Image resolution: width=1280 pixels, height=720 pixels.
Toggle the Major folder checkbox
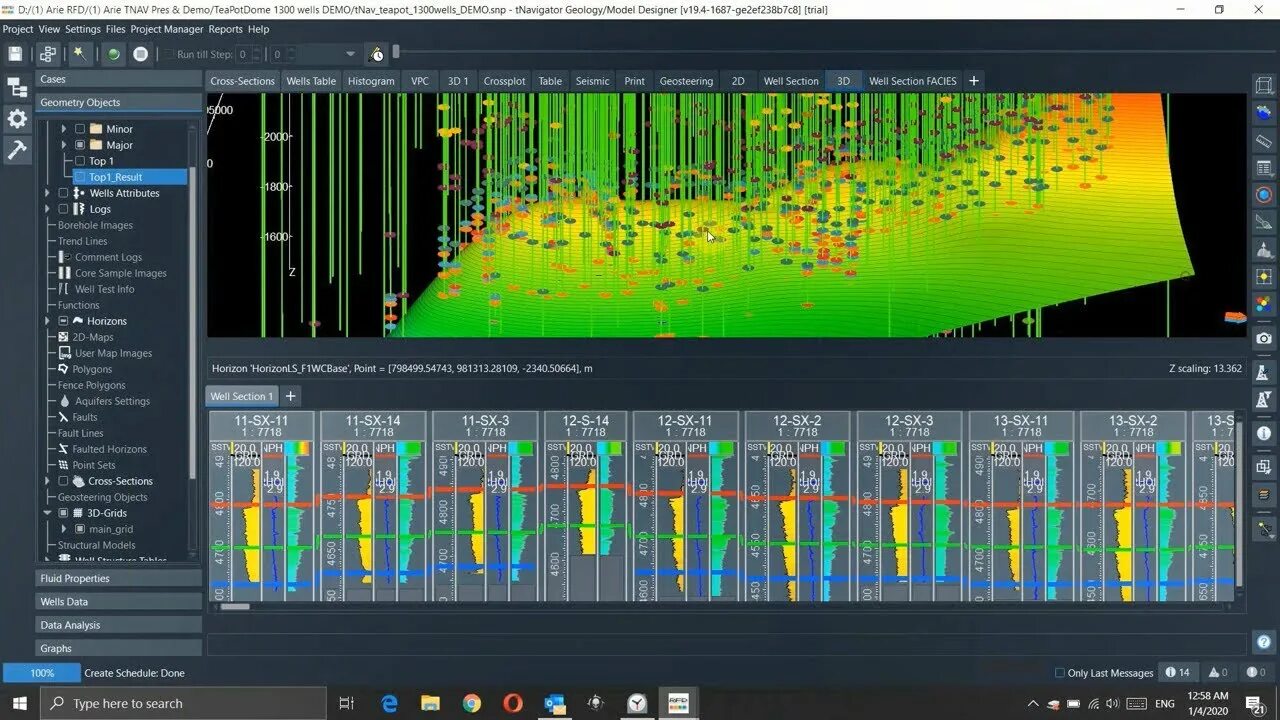coord(80,145)
